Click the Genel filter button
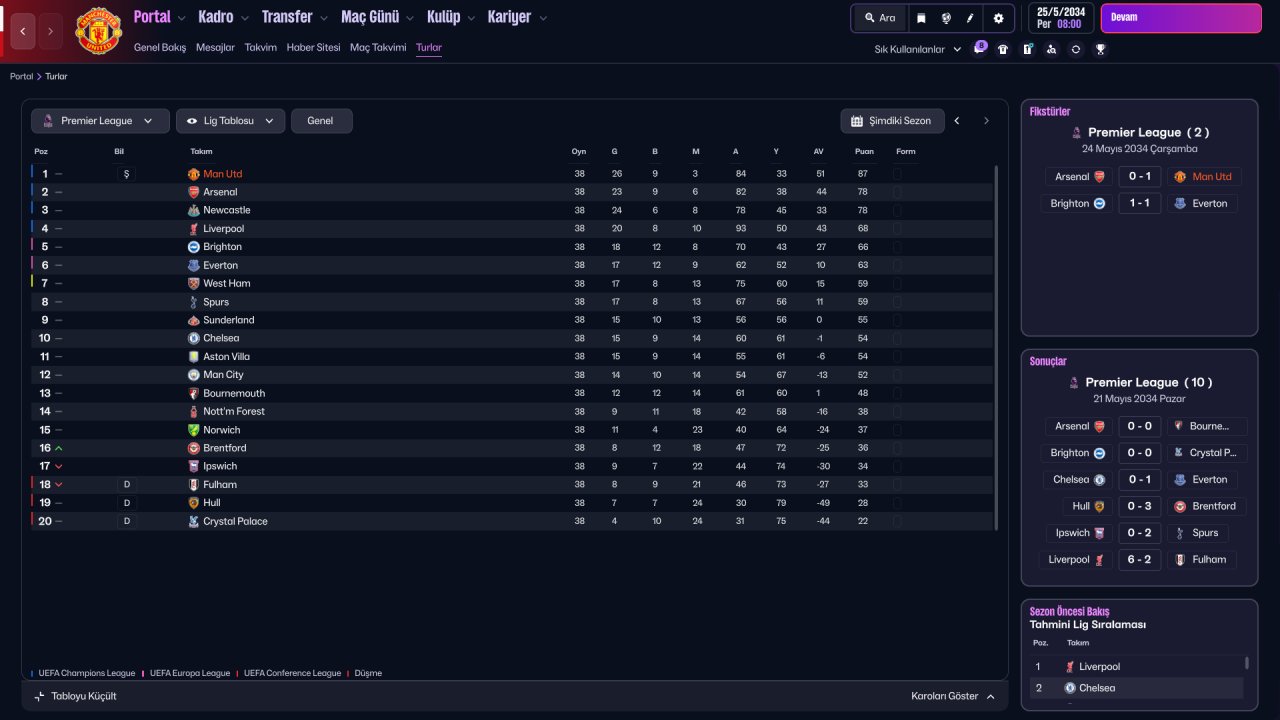Screen dimensions: 1280x720 coord(321,121)
